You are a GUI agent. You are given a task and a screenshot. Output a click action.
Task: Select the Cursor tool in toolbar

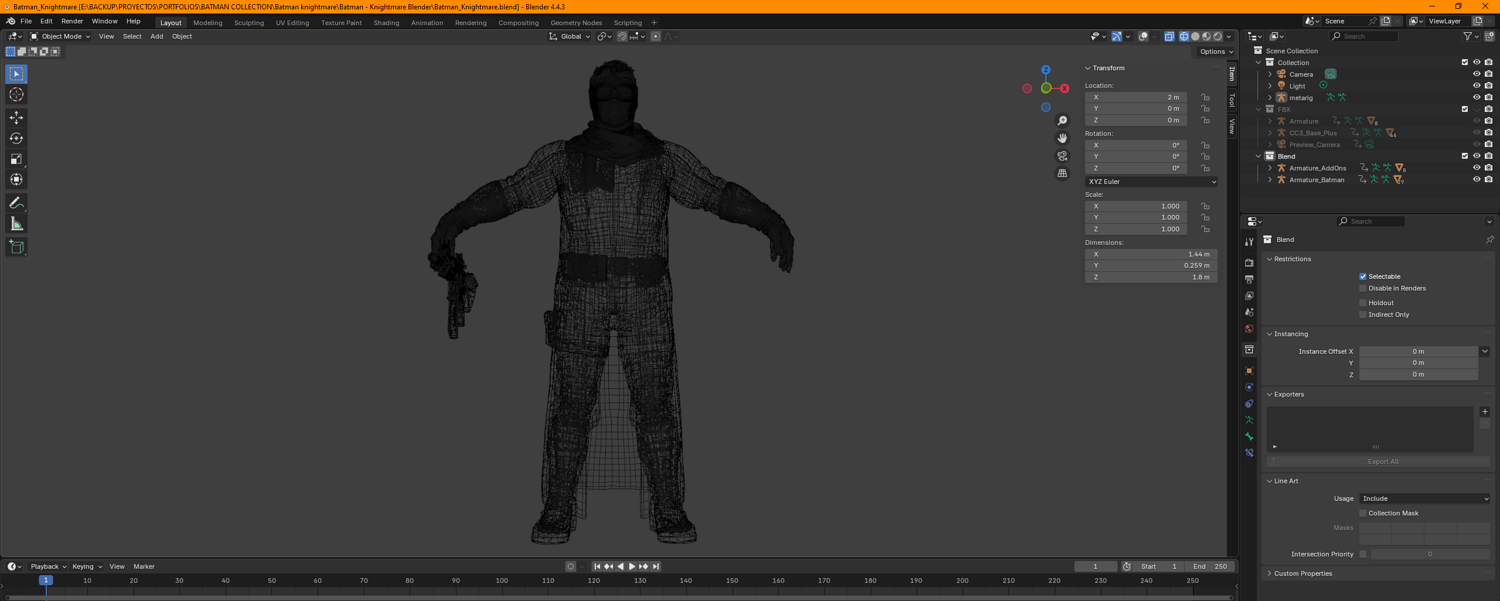click(x=16, y=95)
